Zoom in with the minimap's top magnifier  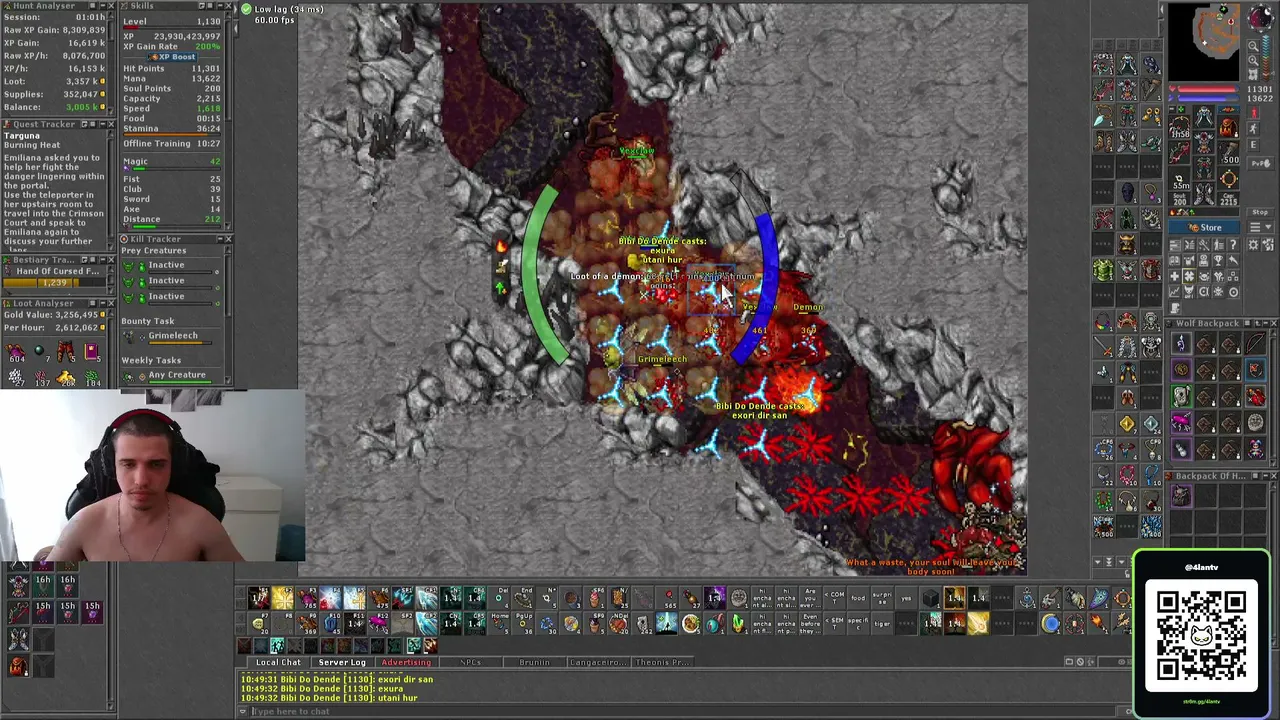coord(1255,46)
